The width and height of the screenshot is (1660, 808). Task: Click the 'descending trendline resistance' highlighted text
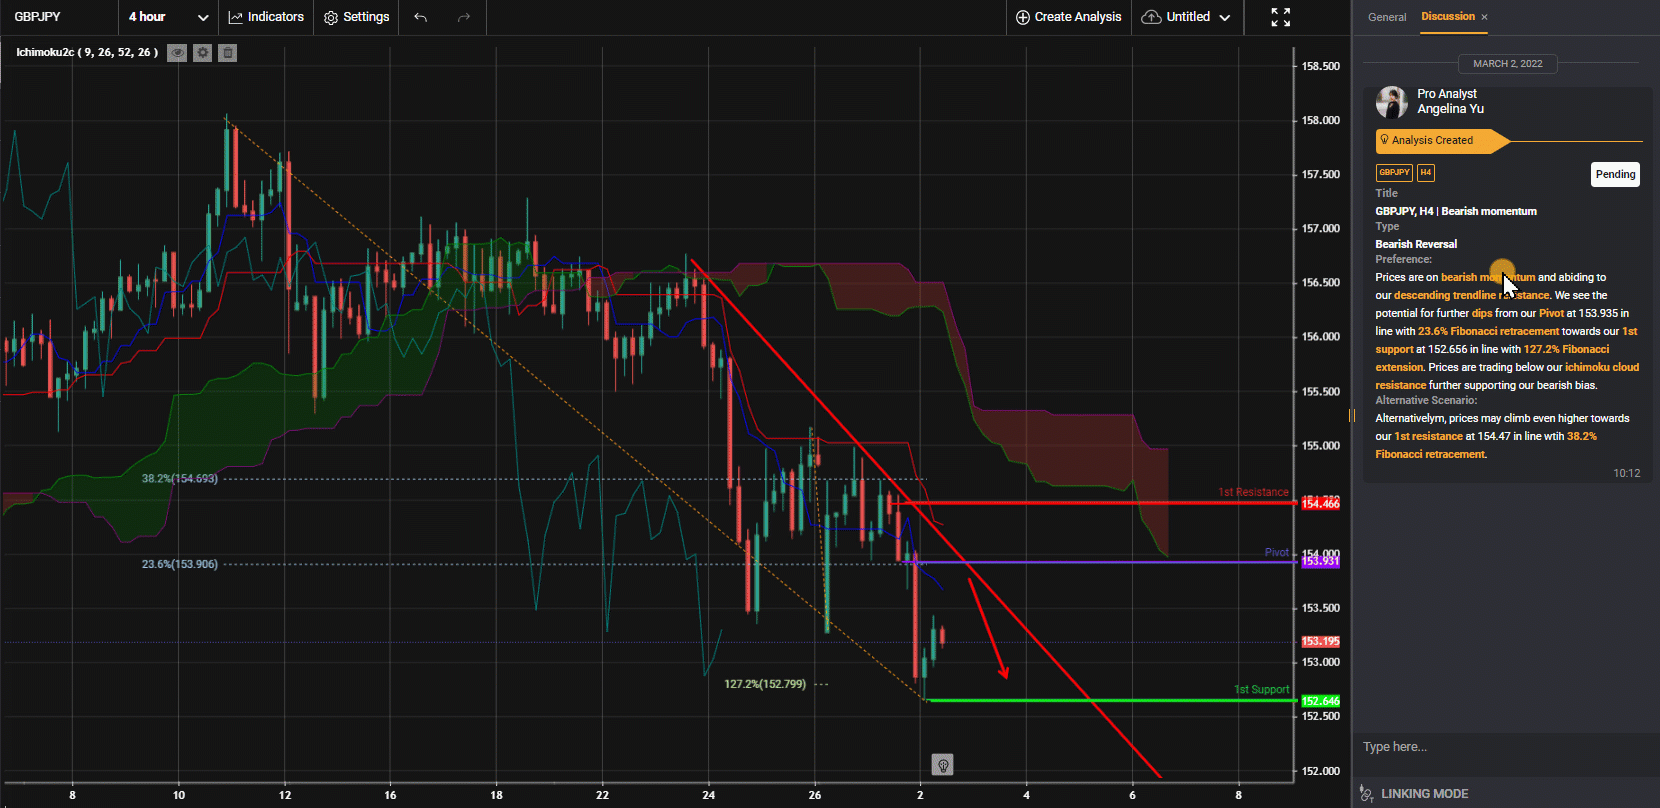tap(1472, 296)
